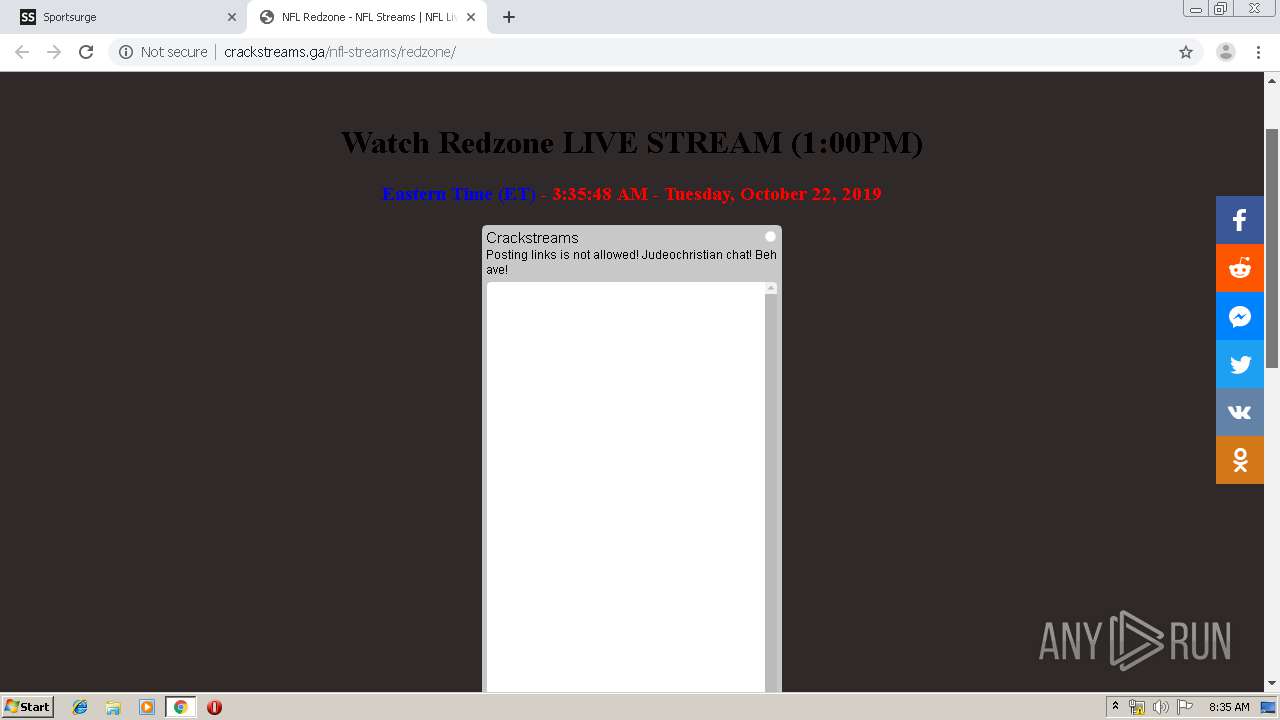Open red Opera-style taskbar icon
The height and width of the screenshot is (720, 1280).
[214, 707]
